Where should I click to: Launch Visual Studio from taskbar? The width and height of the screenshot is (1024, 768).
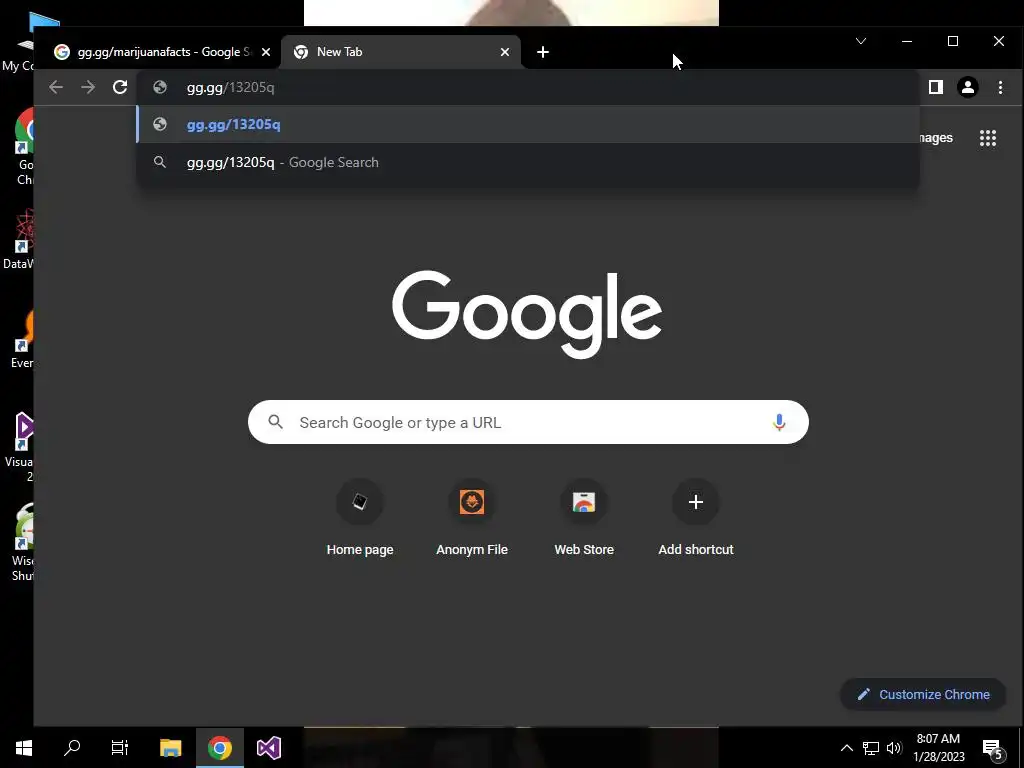(x=268, y=748)
